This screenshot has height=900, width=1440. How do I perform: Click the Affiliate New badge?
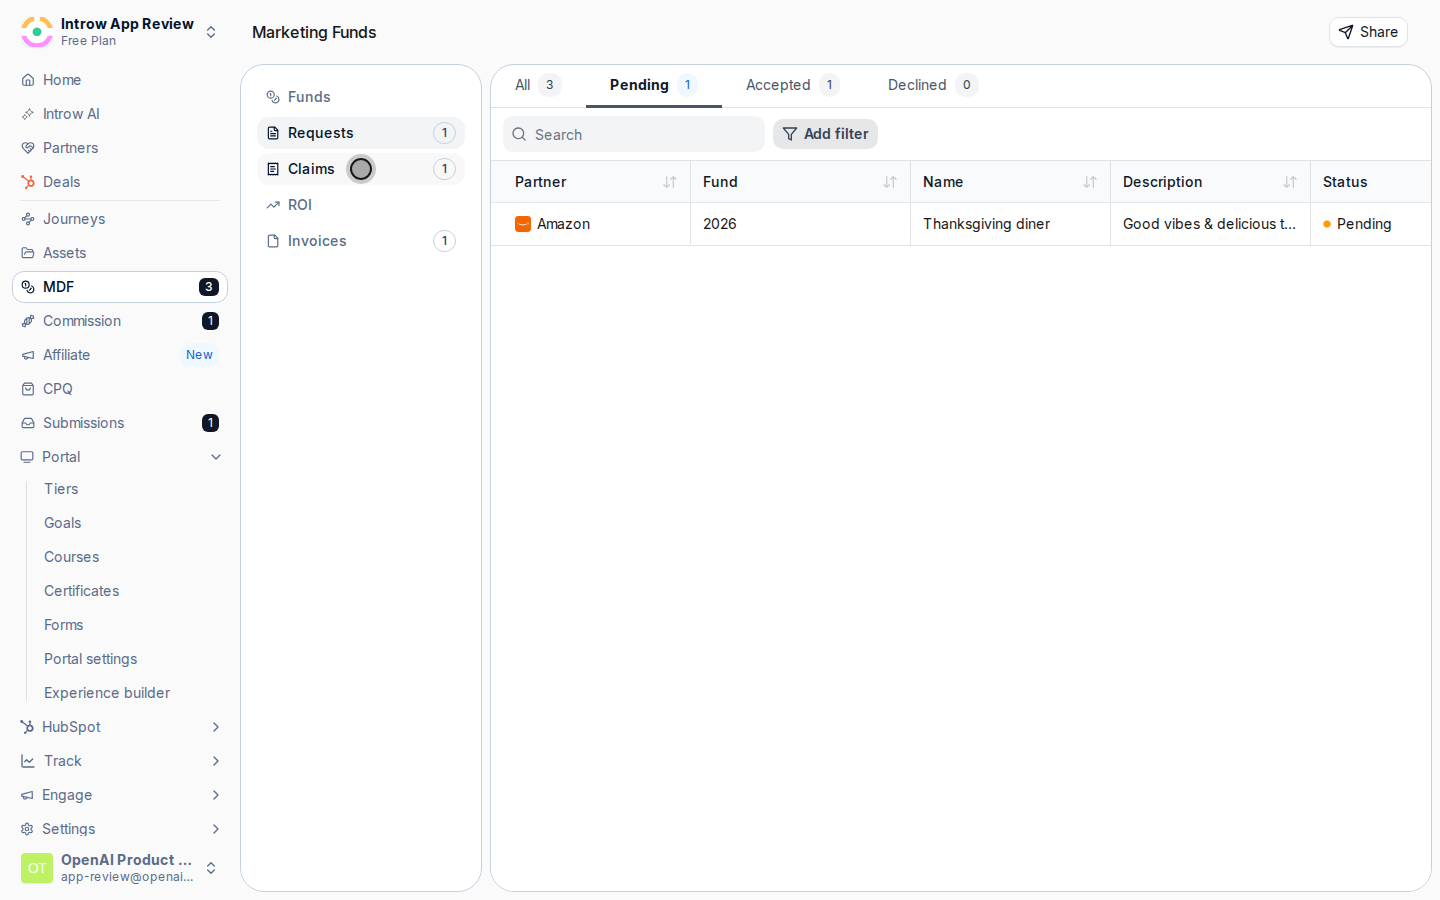pyautogui.click(x=199, y=355)
